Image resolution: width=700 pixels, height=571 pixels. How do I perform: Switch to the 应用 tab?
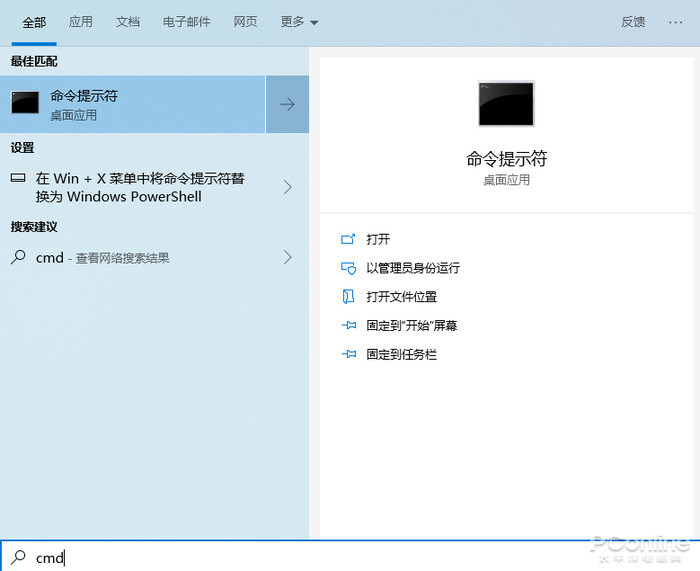81,22
